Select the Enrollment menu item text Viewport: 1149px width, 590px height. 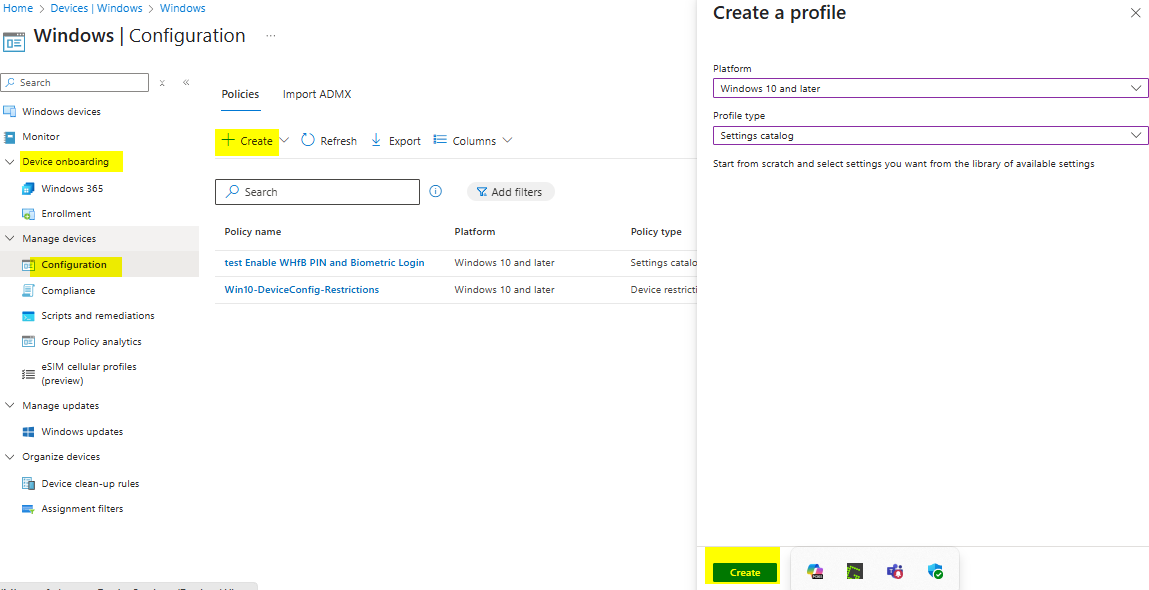[x=67, y=214]
